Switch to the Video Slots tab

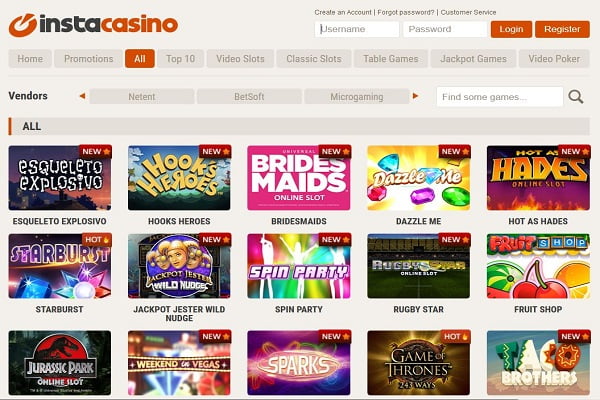click(240, 59)
